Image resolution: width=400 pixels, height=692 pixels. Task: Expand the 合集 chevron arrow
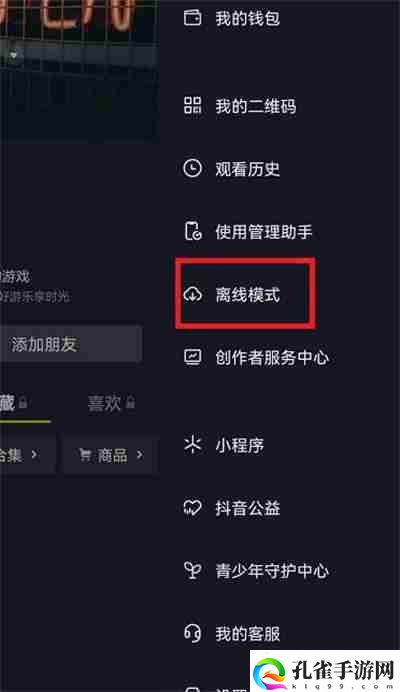click(x=35, y=454)
